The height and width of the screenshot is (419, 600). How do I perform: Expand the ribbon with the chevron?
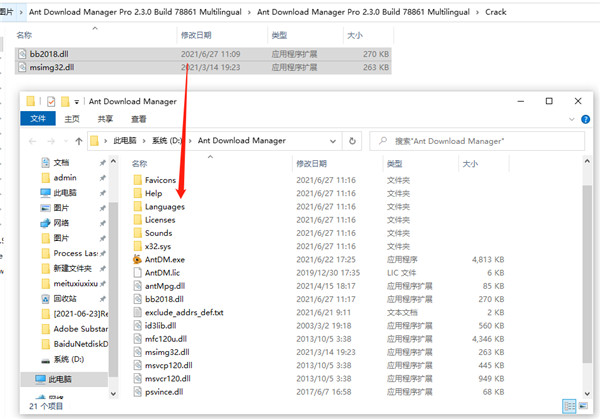(572, 119)
